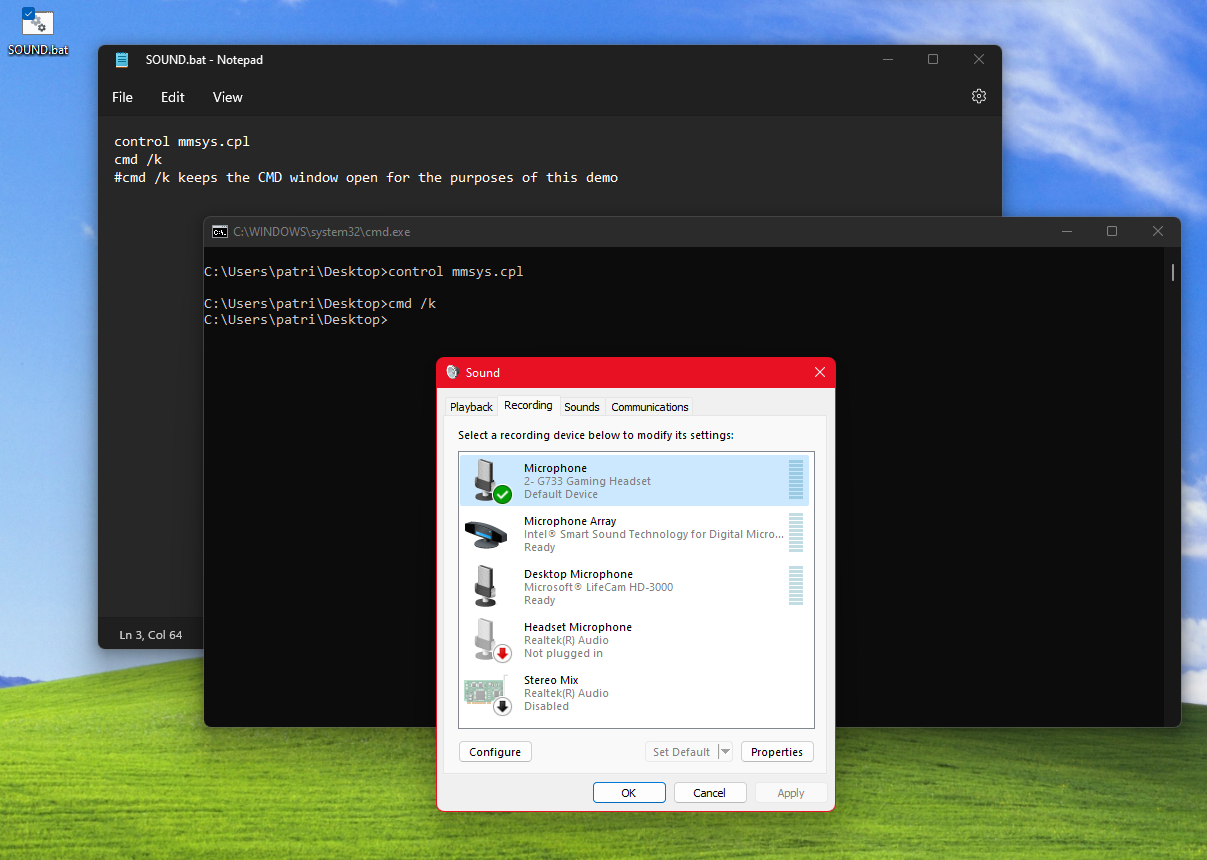The width and height of the screenshot is (1207, 860).
Task: Switch to the Communications tab
Action: pyautogui.click(x=650, y=407)
